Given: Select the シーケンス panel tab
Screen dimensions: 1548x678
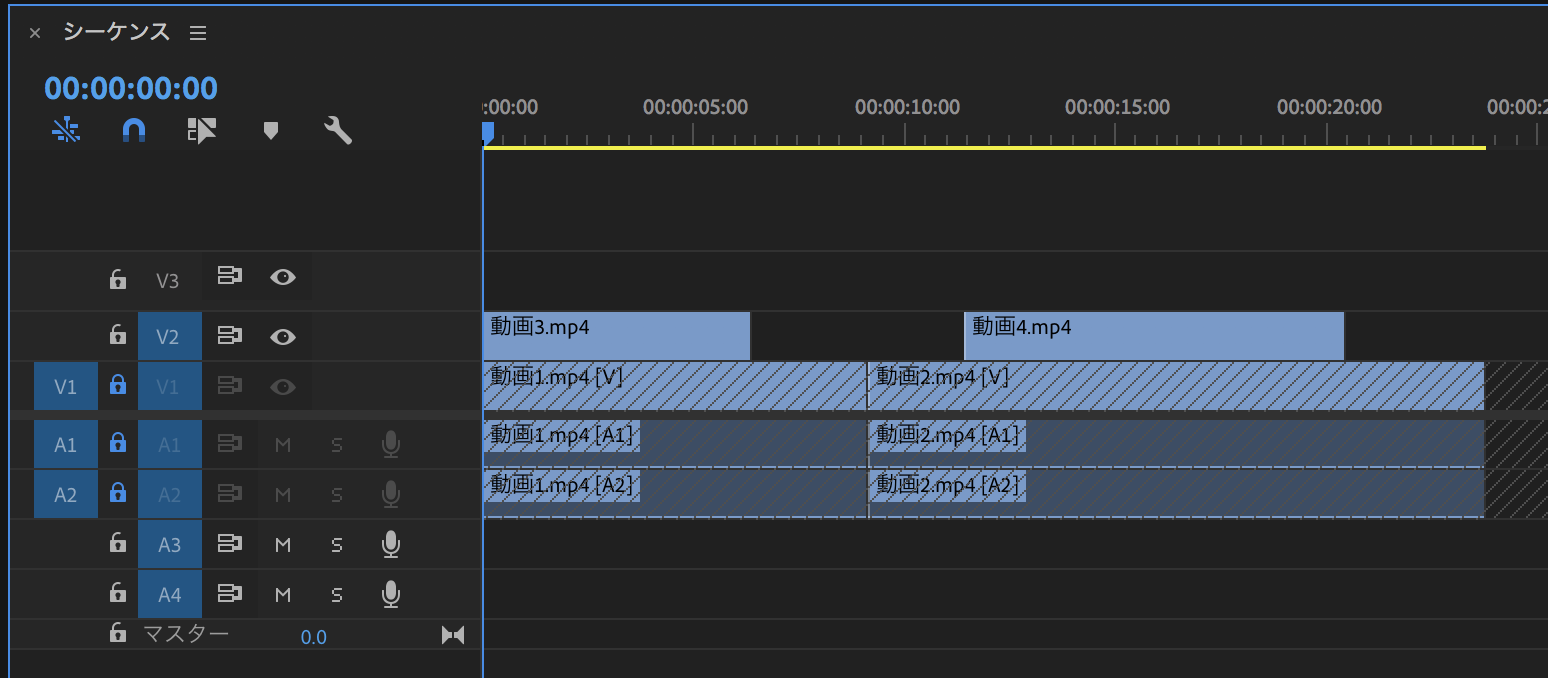Looking at the screenshot, I should point(116,32).
